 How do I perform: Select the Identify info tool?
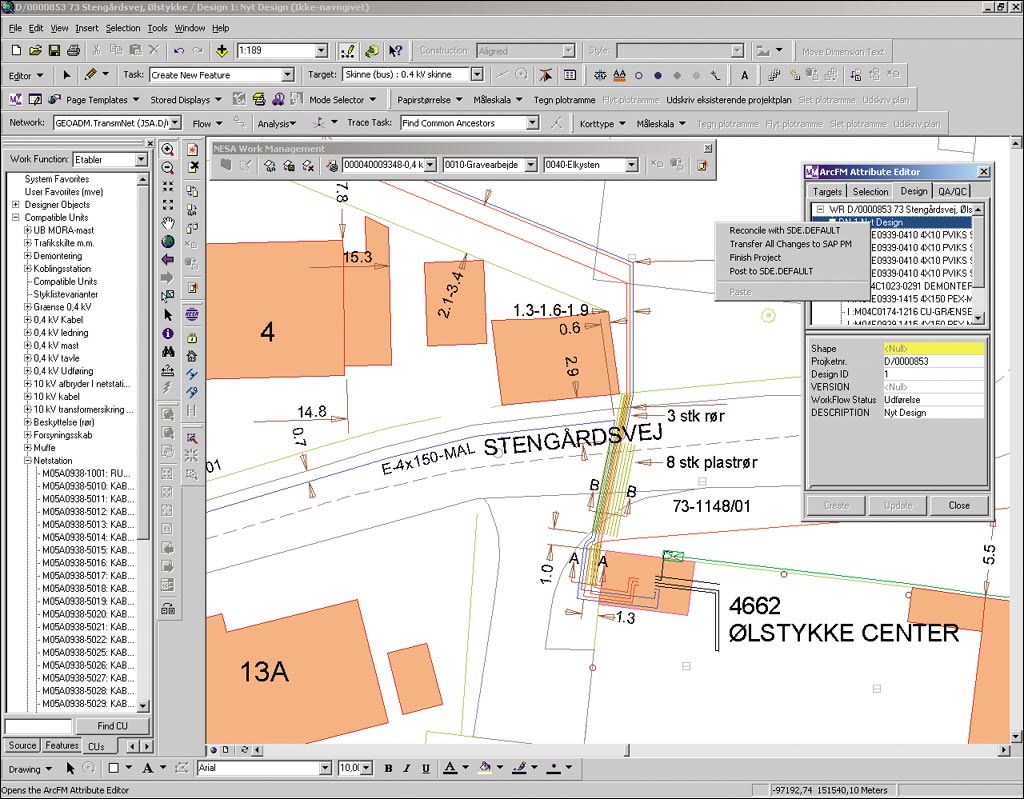[x=168, y=332]
